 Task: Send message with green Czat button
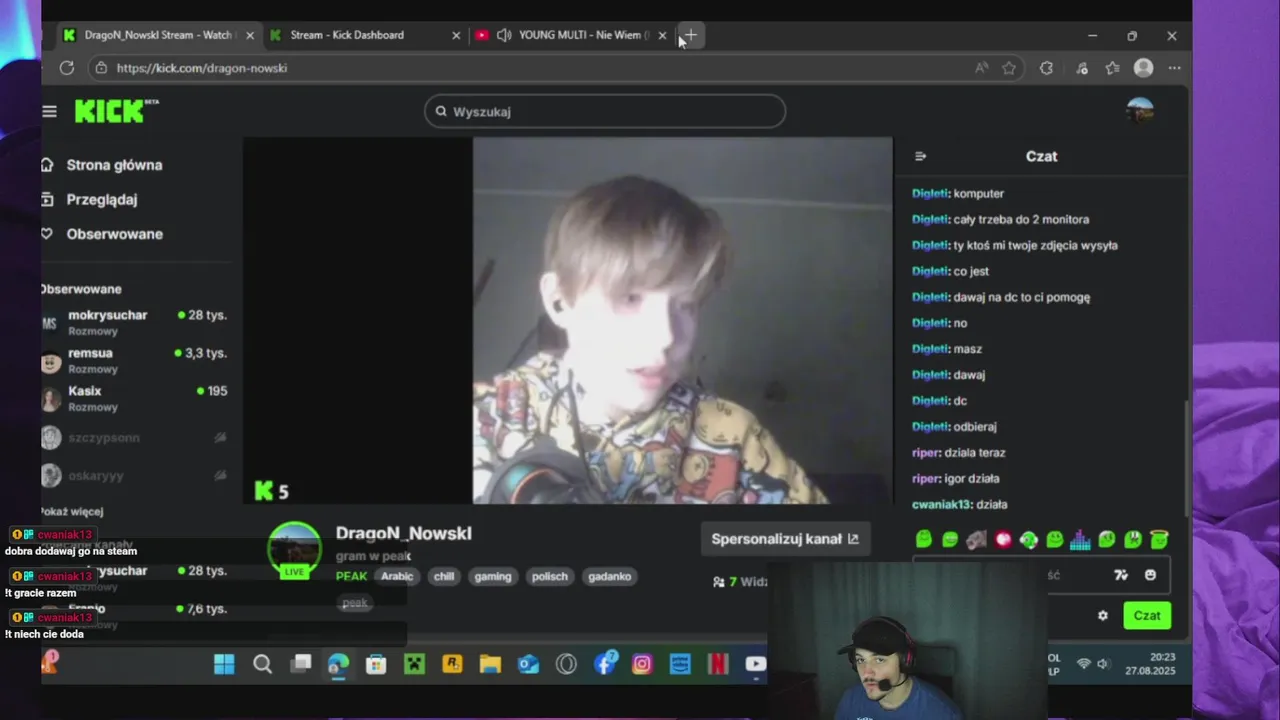[1146, 616]
